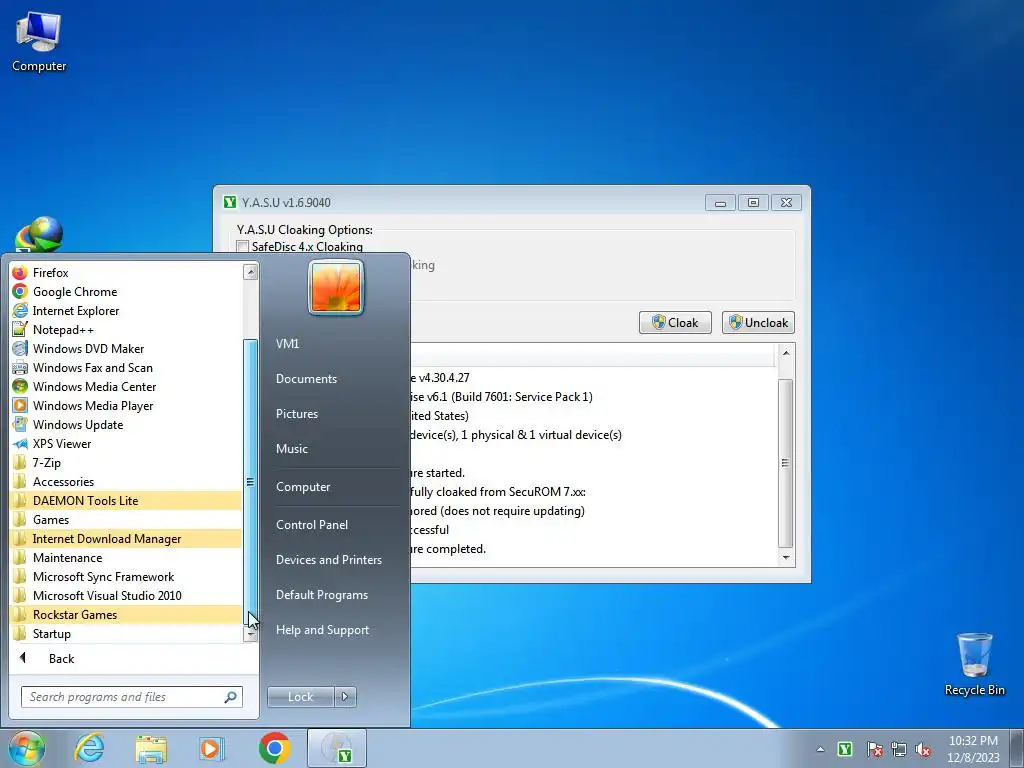
Task: Click the Lock button in the Start menu
Action: [300, 697]
